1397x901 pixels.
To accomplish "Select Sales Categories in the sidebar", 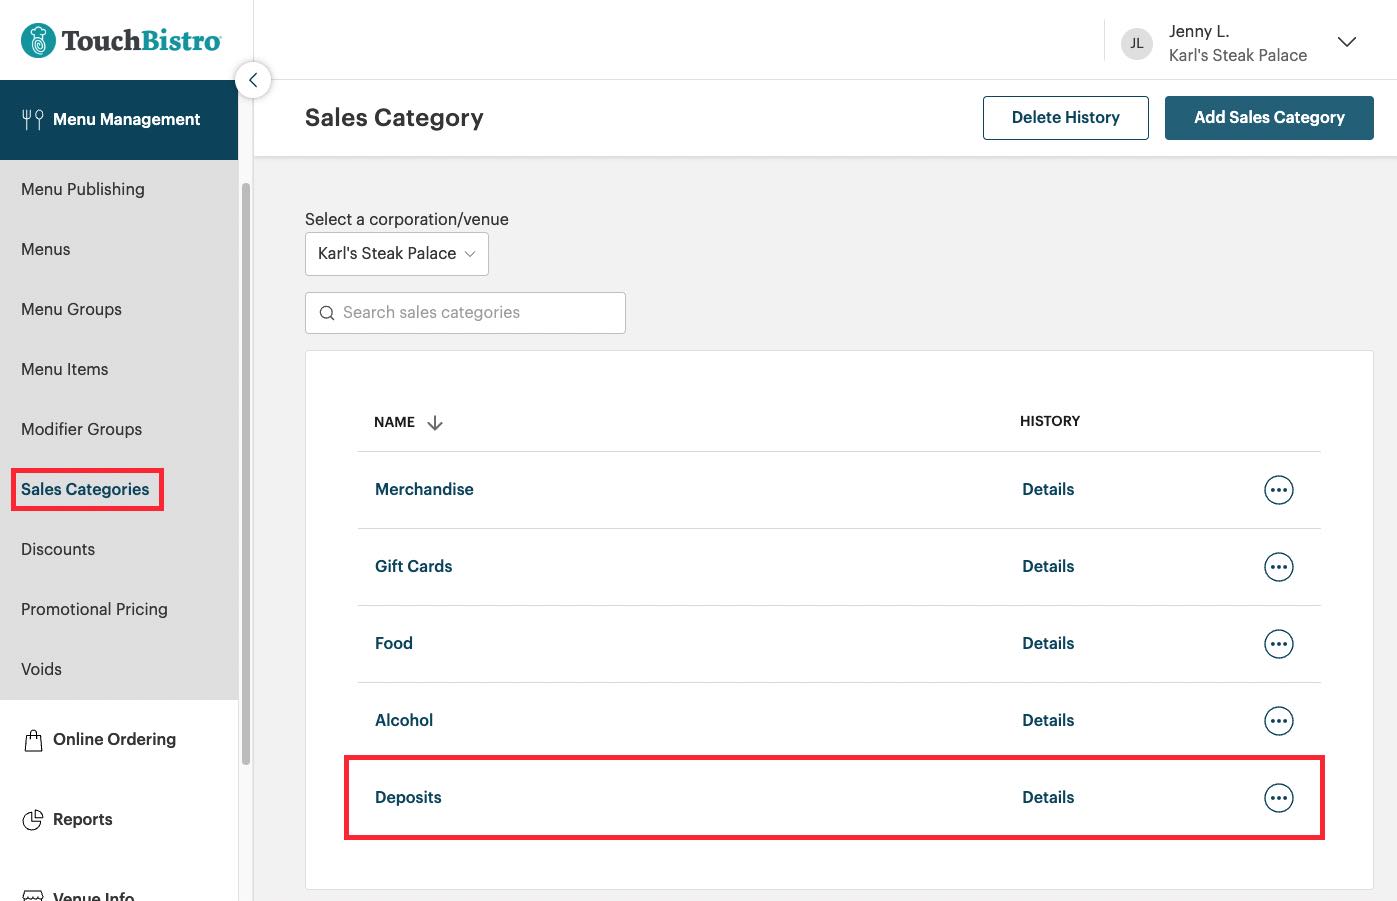I will (86, 489).
